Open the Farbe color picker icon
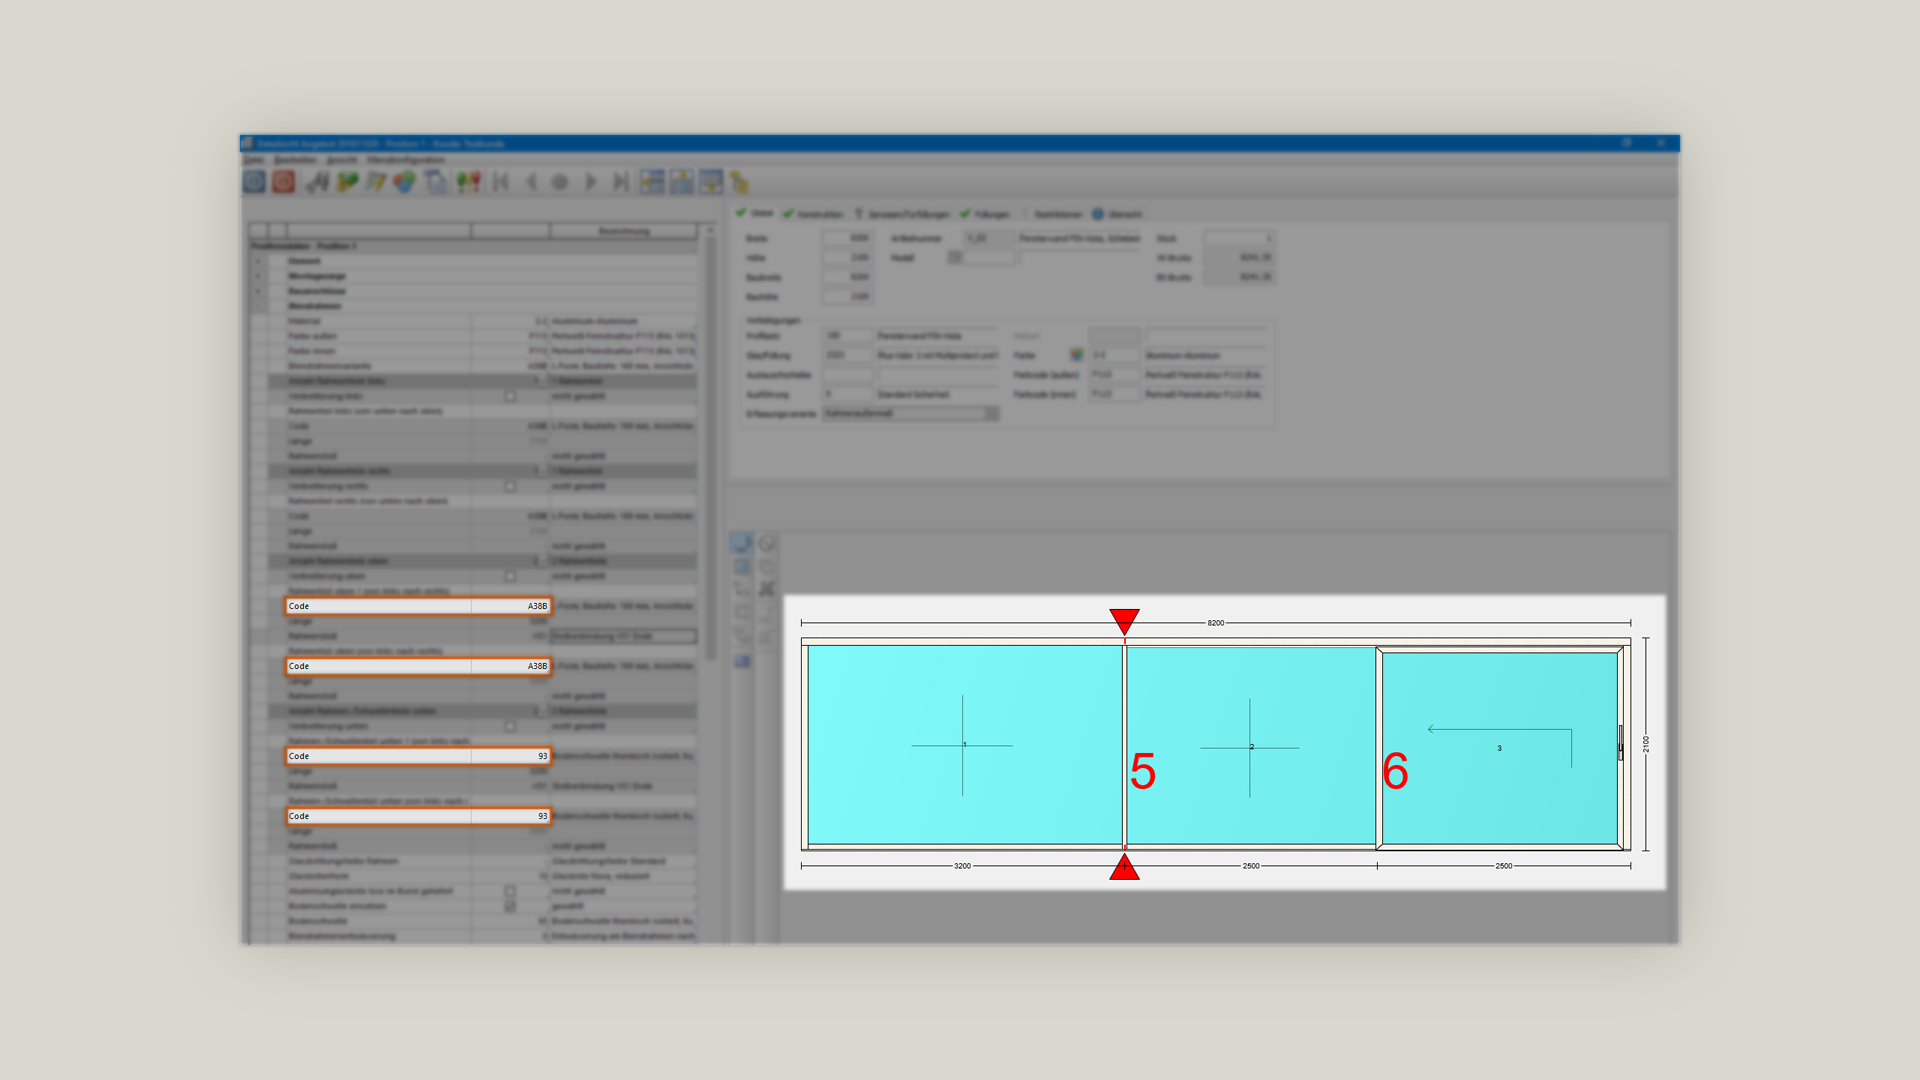The width and height of the screenshot is (1920, 1080). [1076, 355]
